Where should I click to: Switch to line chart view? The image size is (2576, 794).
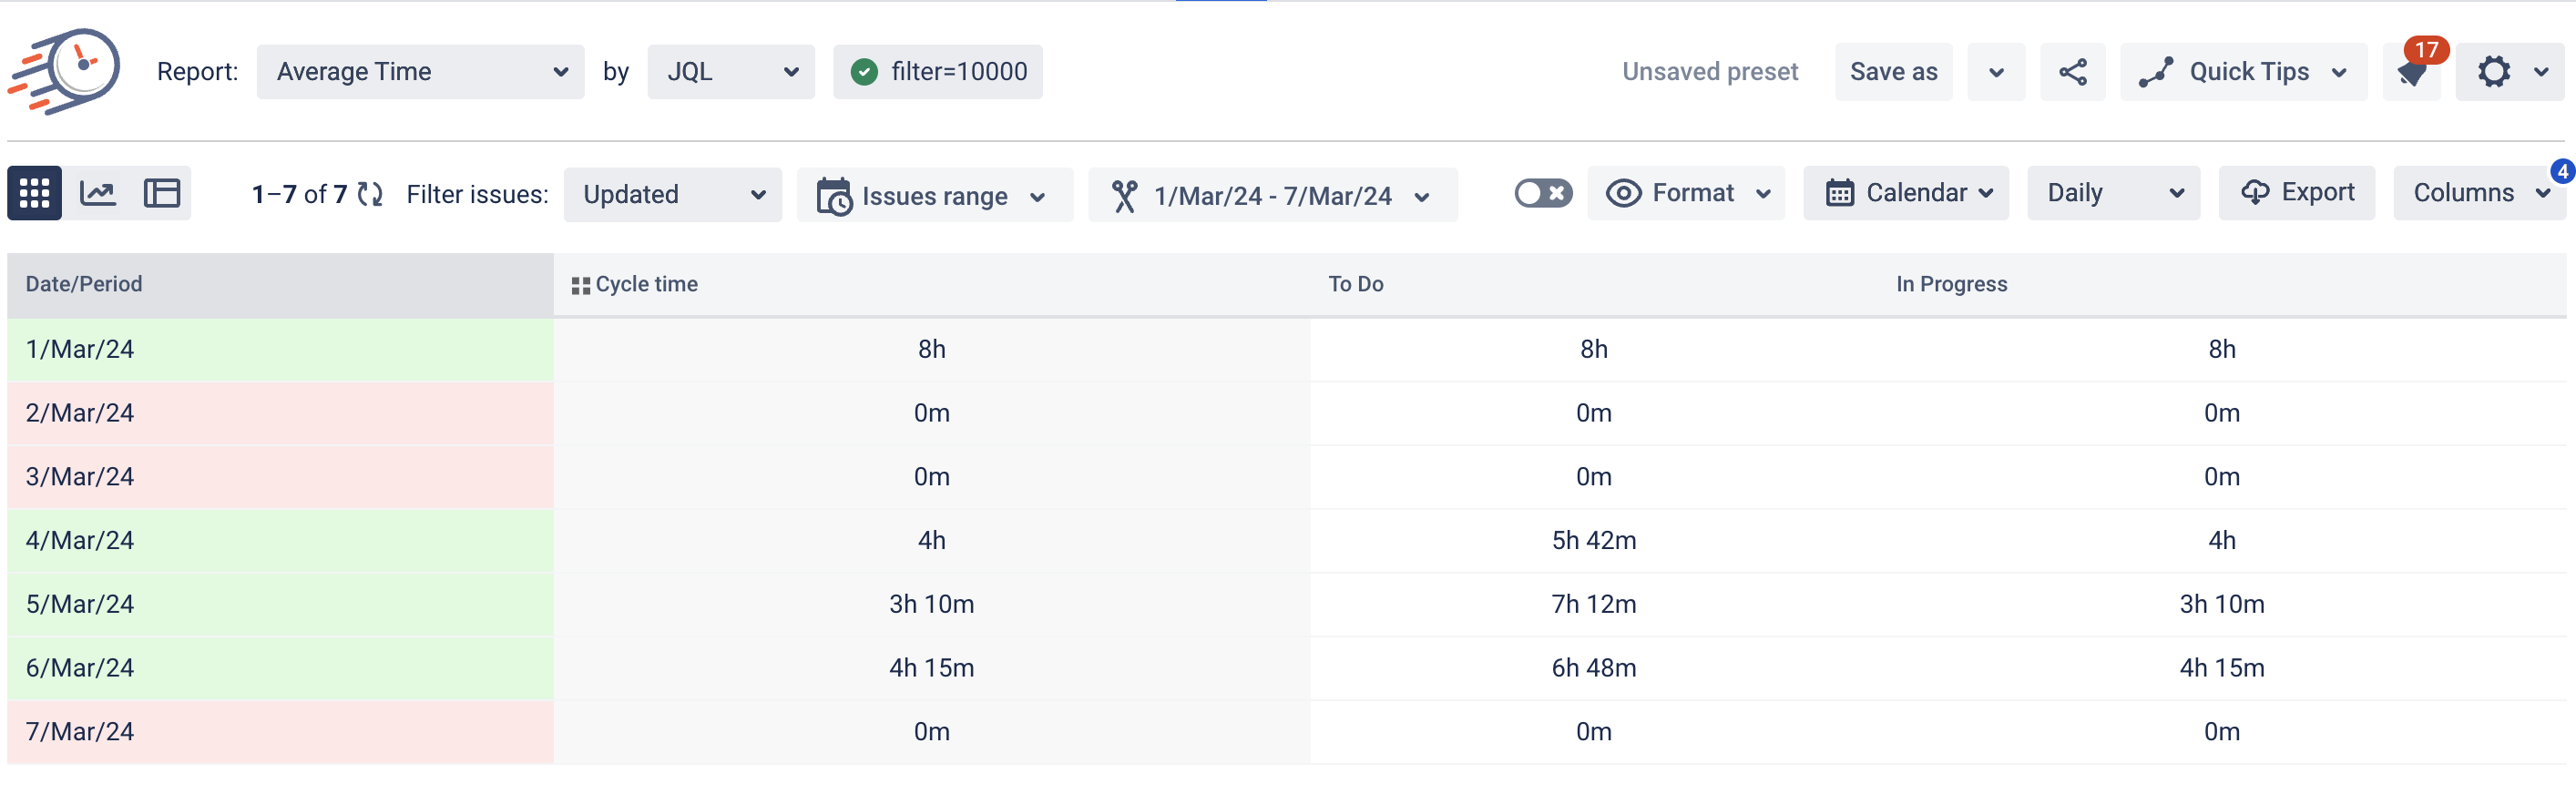[x=98, y=193]
